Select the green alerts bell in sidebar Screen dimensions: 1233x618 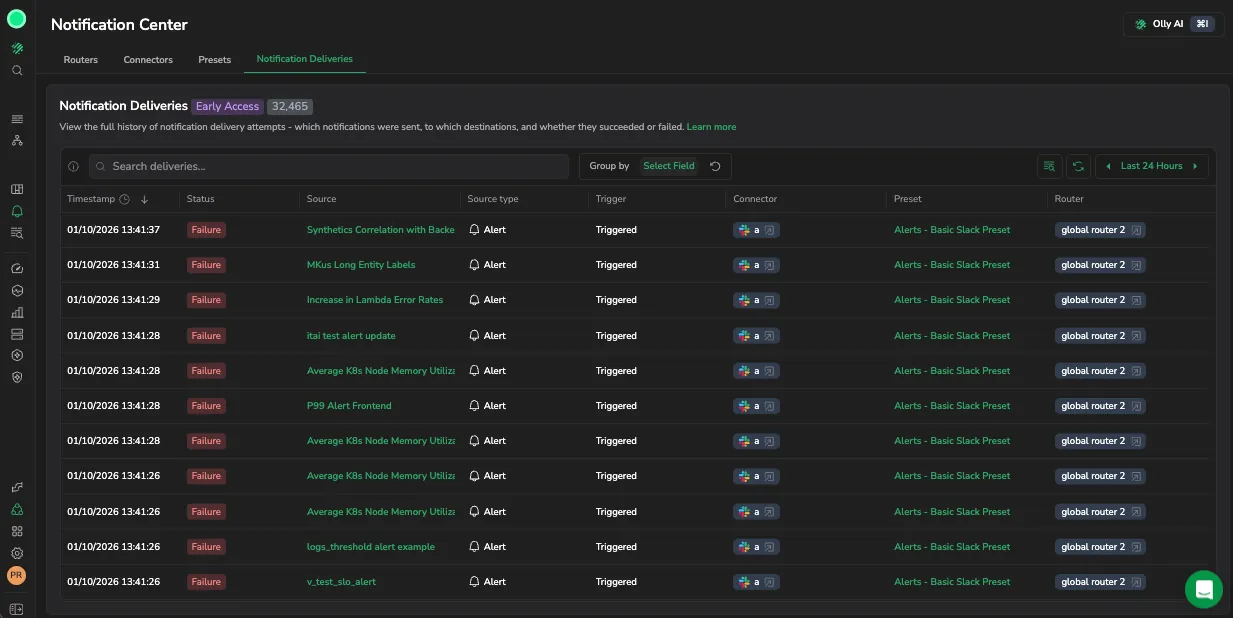(x=17, y=211)
